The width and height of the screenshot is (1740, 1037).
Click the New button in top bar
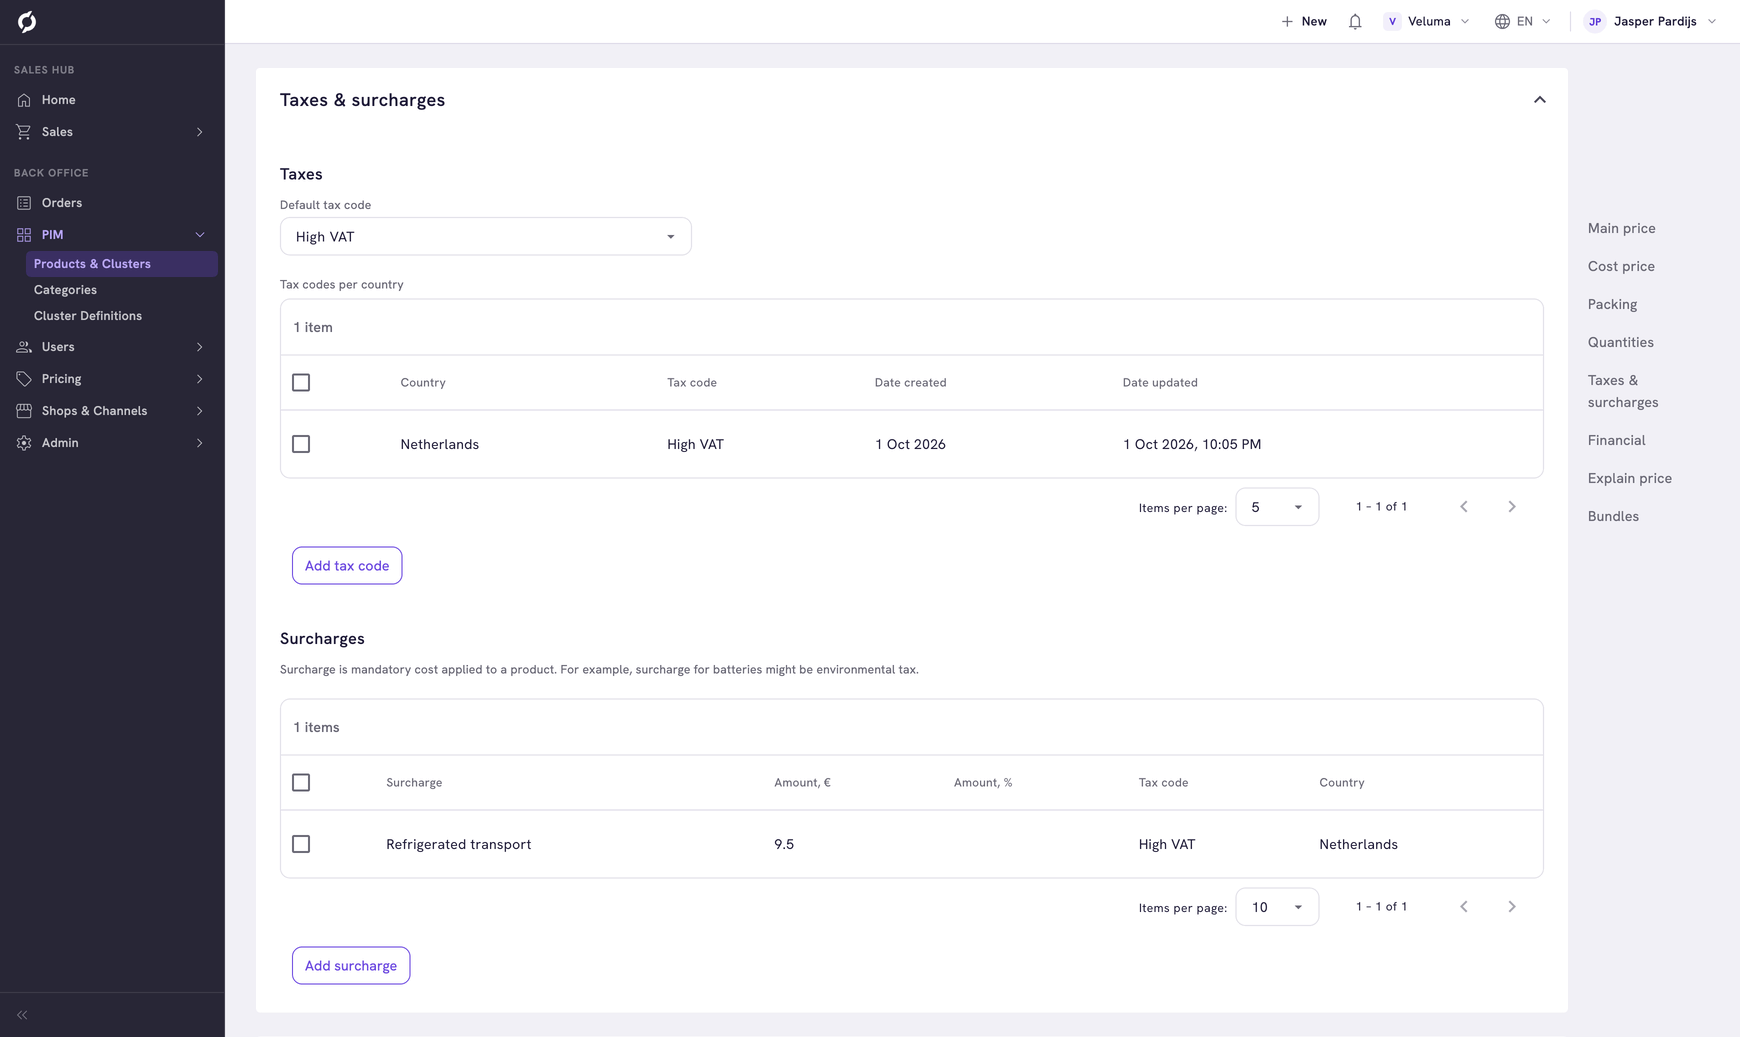click(x=1304, y=21)
